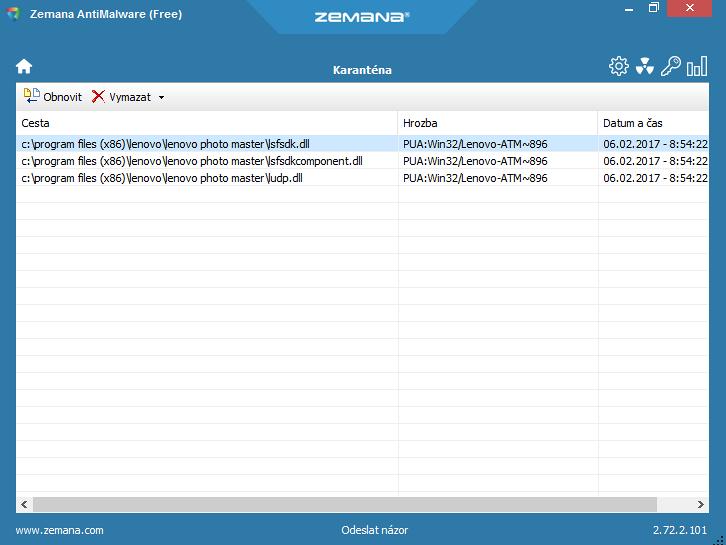Click date cell of lsfsdkcomponent.dll row
726x545 pixels.
(655, 161)
